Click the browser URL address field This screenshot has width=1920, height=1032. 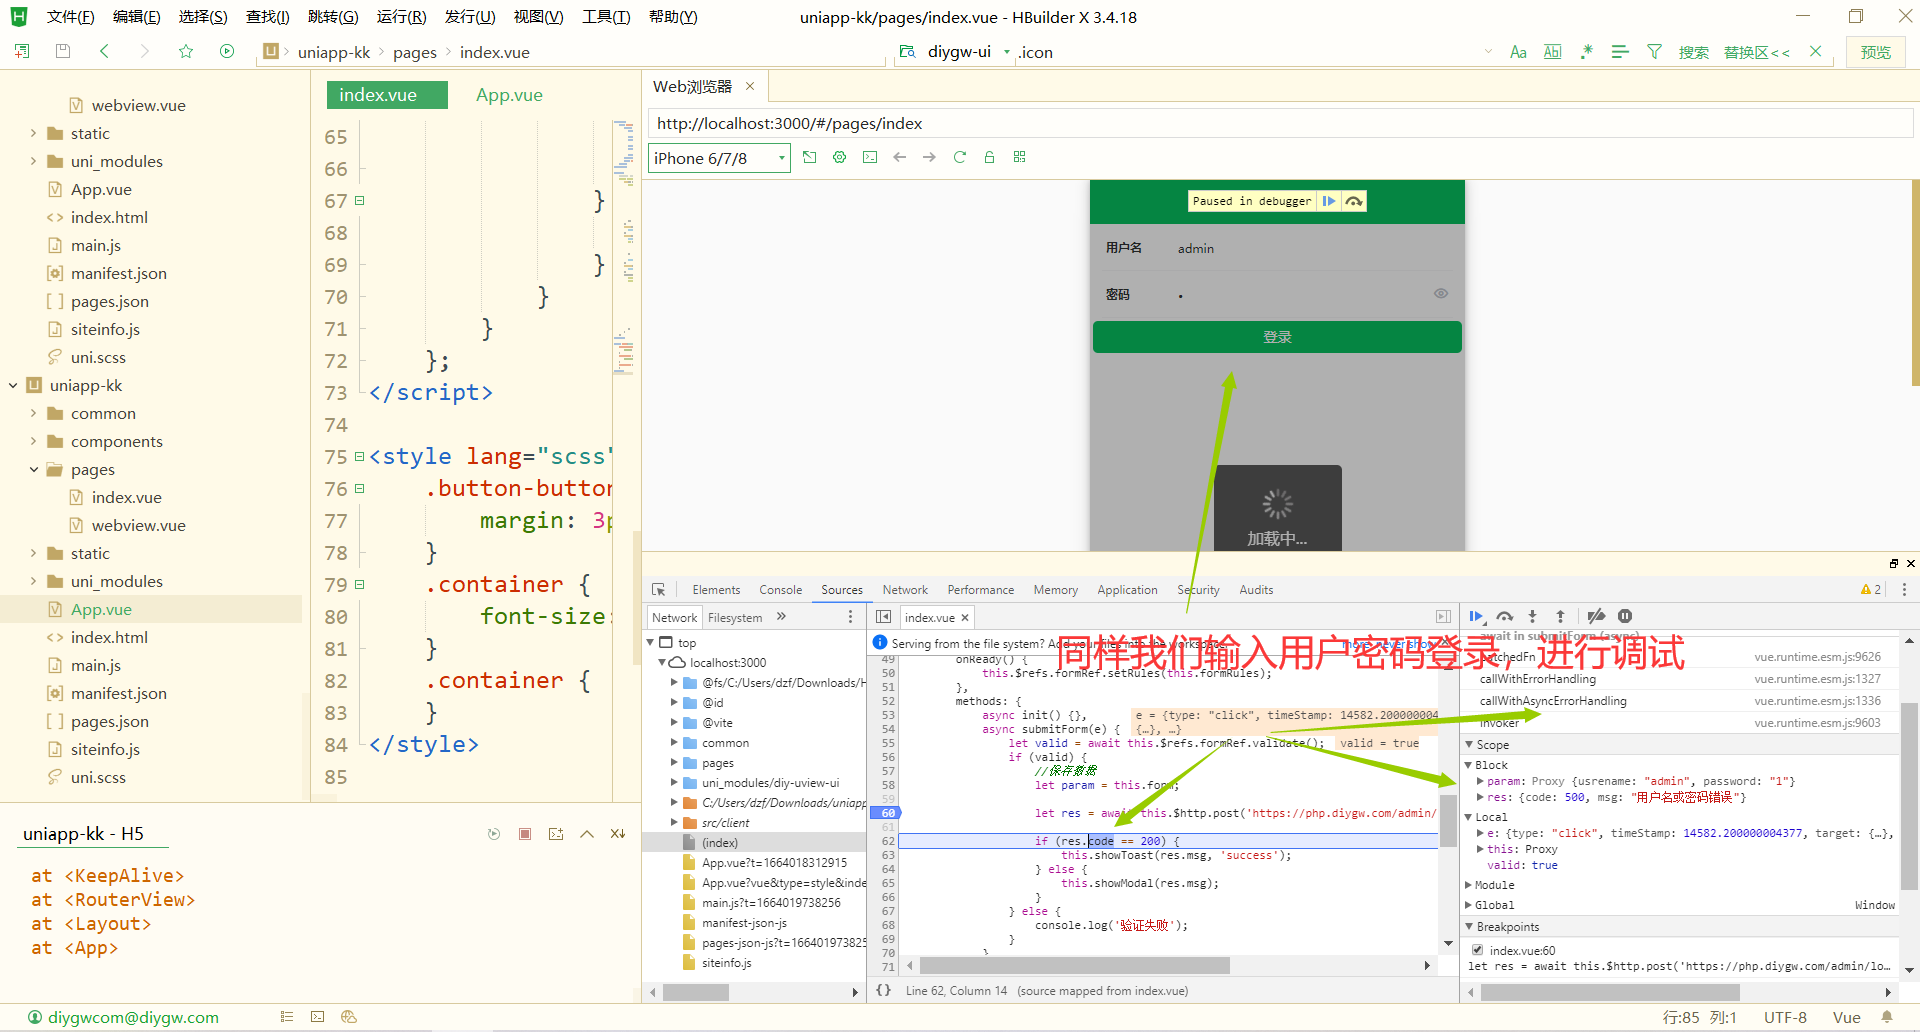coord(1280,124)
